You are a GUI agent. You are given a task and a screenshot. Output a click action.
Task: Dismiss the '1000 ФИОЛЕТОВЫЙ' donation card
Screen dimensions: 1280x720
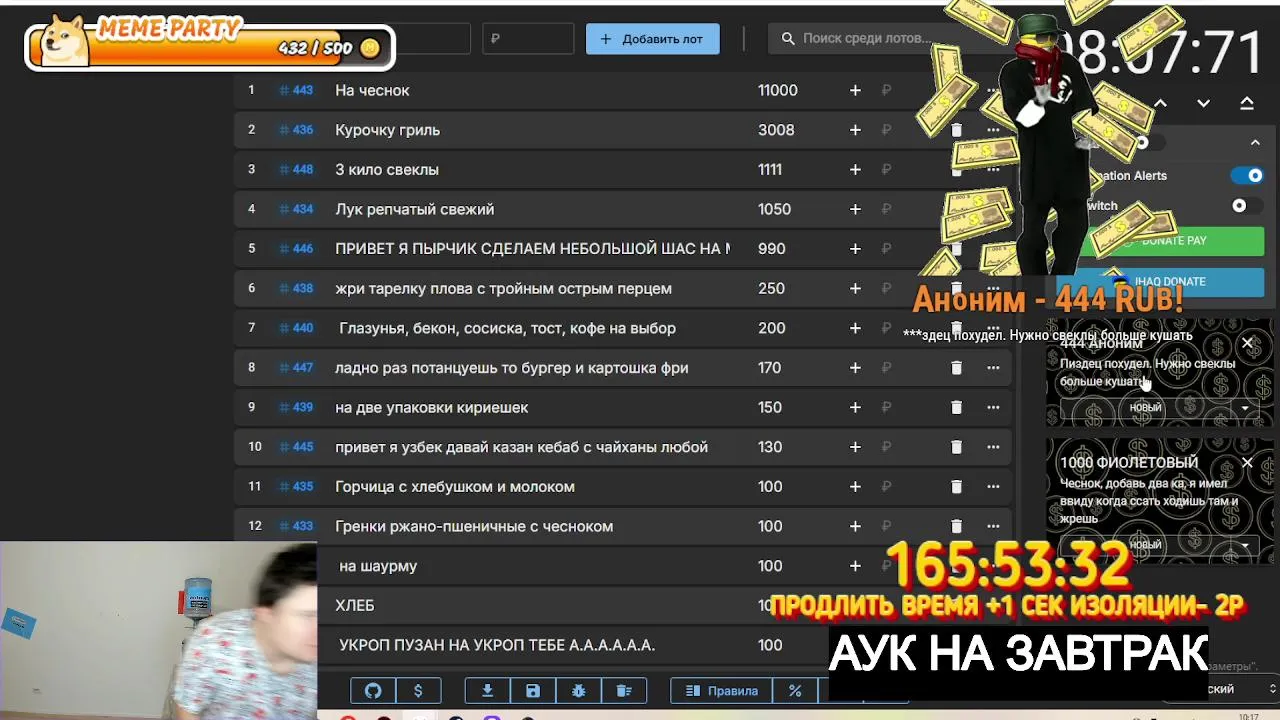pos(1247,462)
